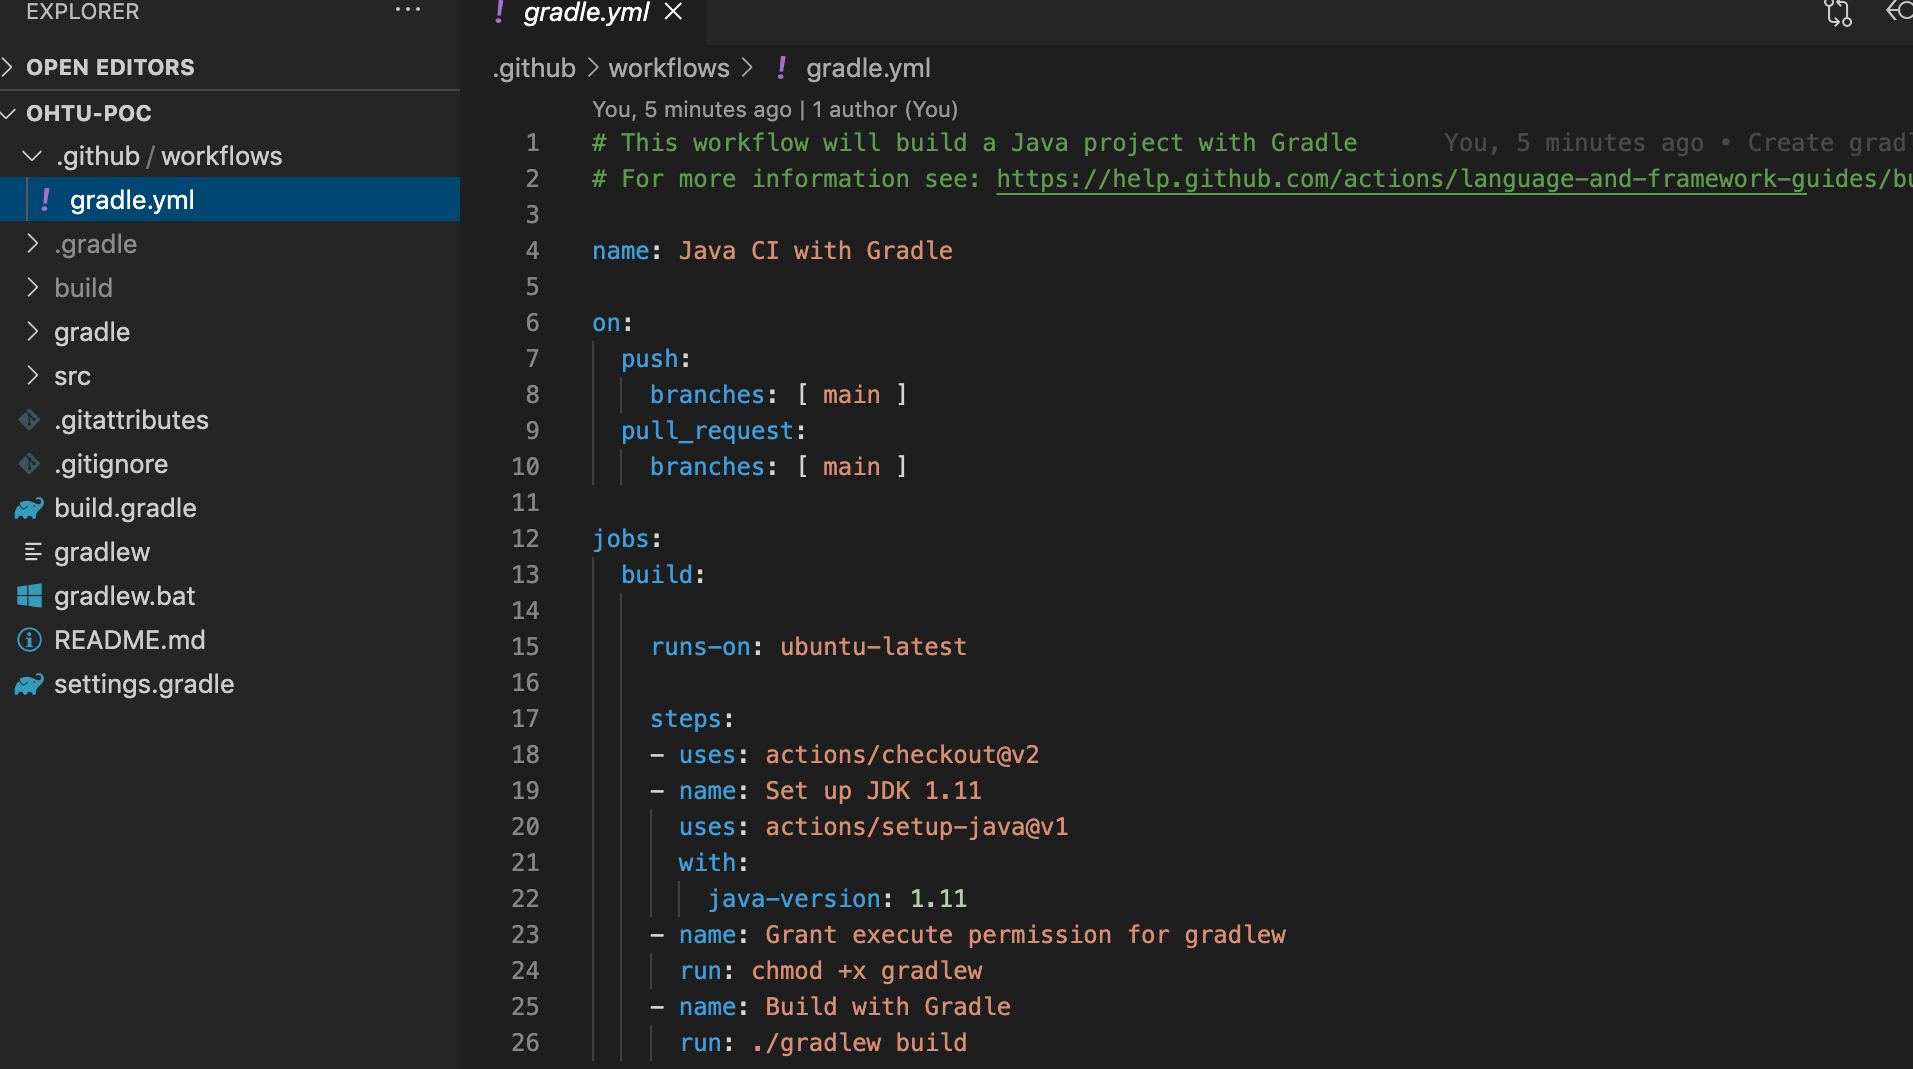Image resolution: width=1913 pixels, height=1069 pixels.
Task: Click "actions/checkout@v2" on line 18
Action: coord(902,755)
